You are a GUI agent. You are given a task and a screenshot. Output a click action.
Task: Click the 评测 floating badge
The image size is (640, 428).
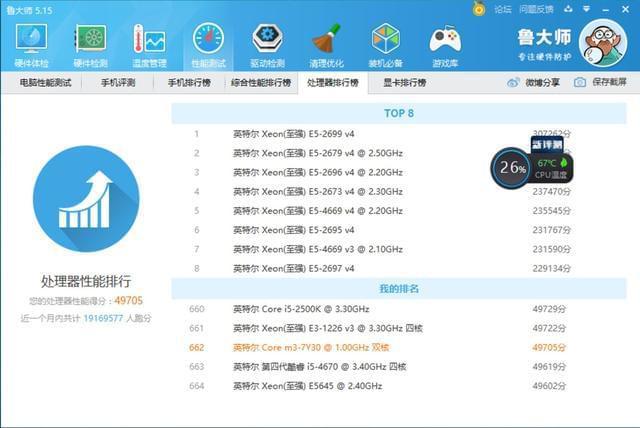[547, 145]
